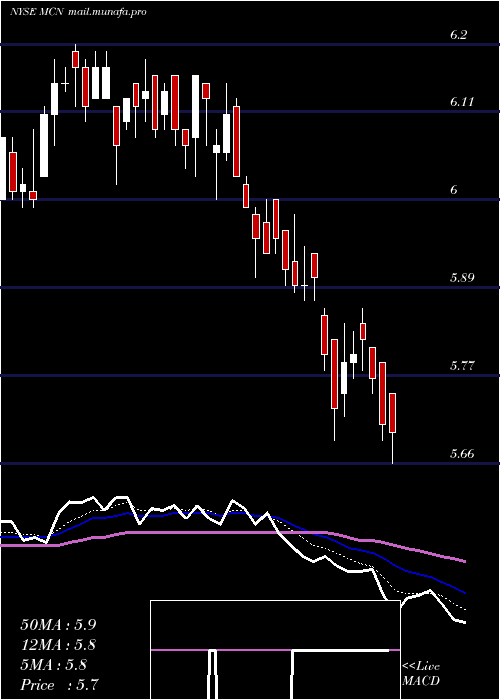
Task: Click the 6.11 price level label
Action: 462,102
